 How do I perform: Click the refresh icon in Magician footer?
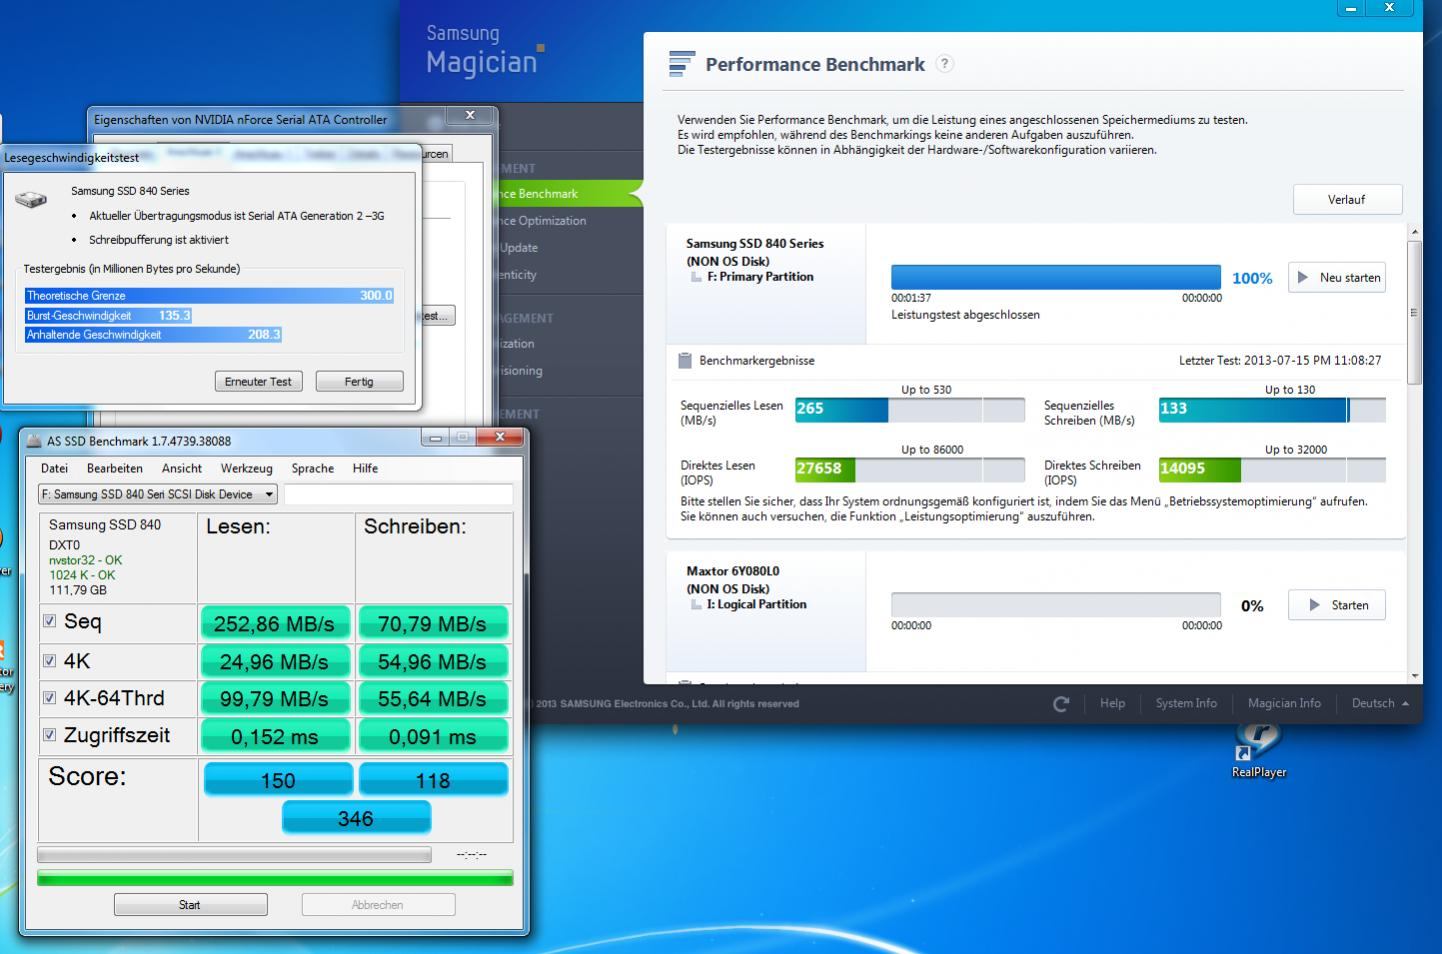tap(1061, 704)
